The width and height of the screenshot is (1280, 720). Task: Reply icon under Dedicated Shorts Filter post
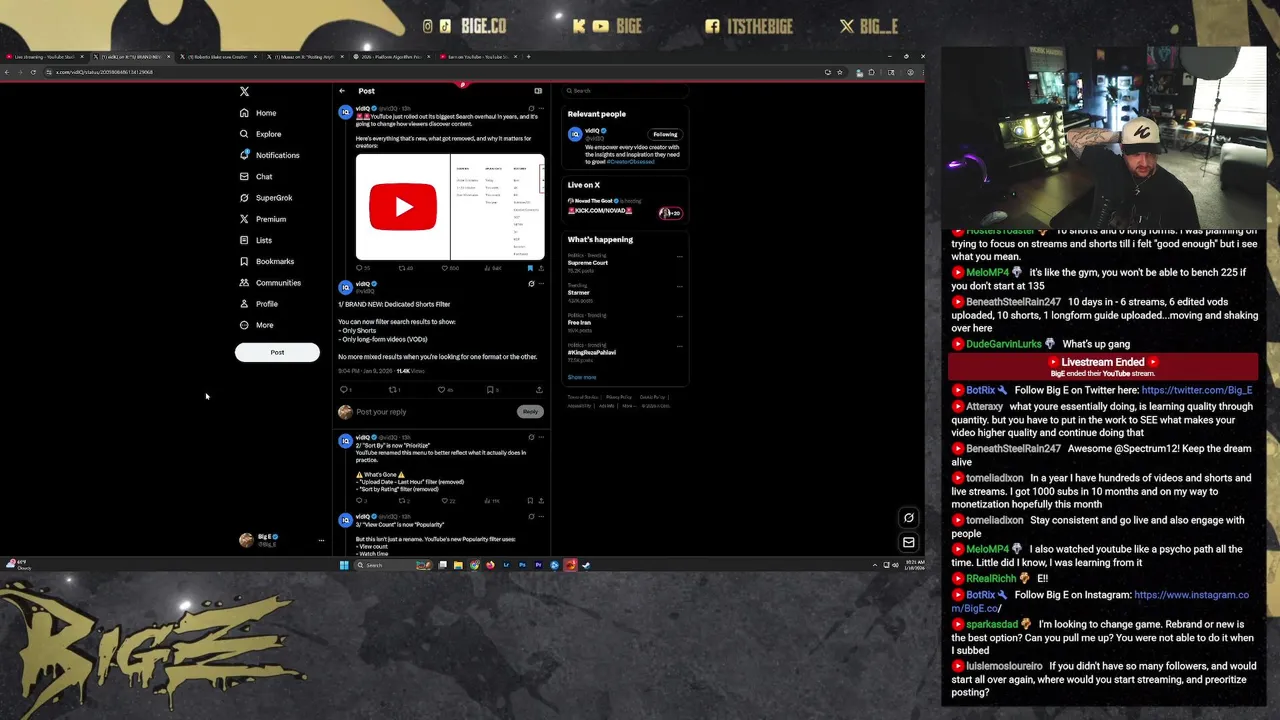345,390
